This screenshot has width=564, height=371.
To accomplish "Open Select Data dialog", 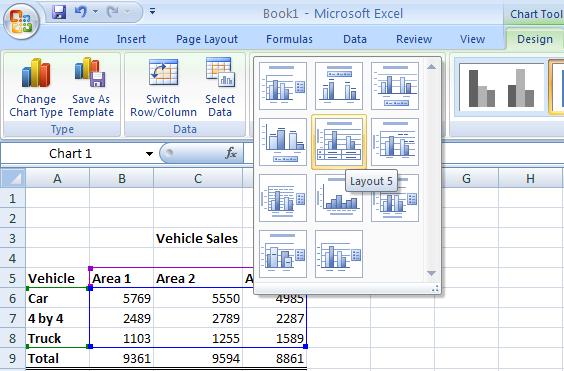I will pos(220,87).
